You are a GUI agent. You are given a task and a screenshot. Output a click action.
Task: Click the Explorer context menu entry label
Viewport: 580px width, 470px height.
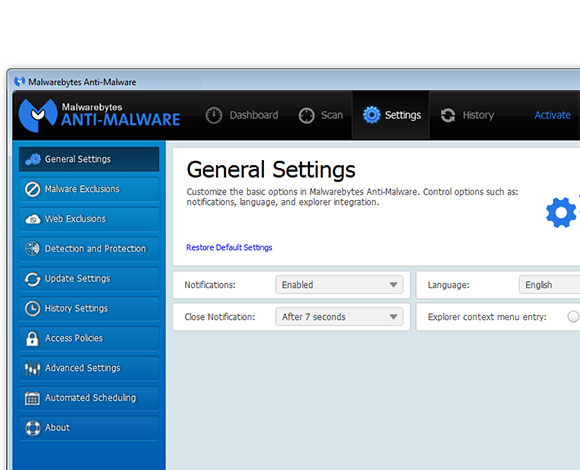coord(487,317)
